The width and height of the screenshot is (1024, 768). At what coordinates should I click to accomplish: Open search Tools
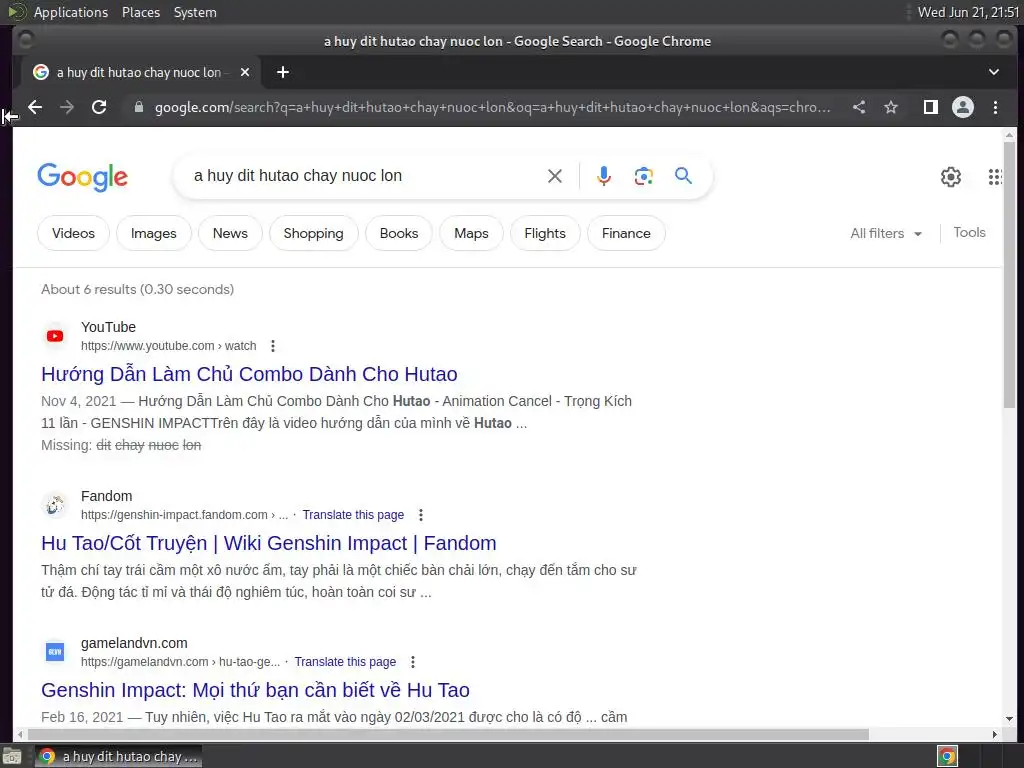tap(969, 232)
